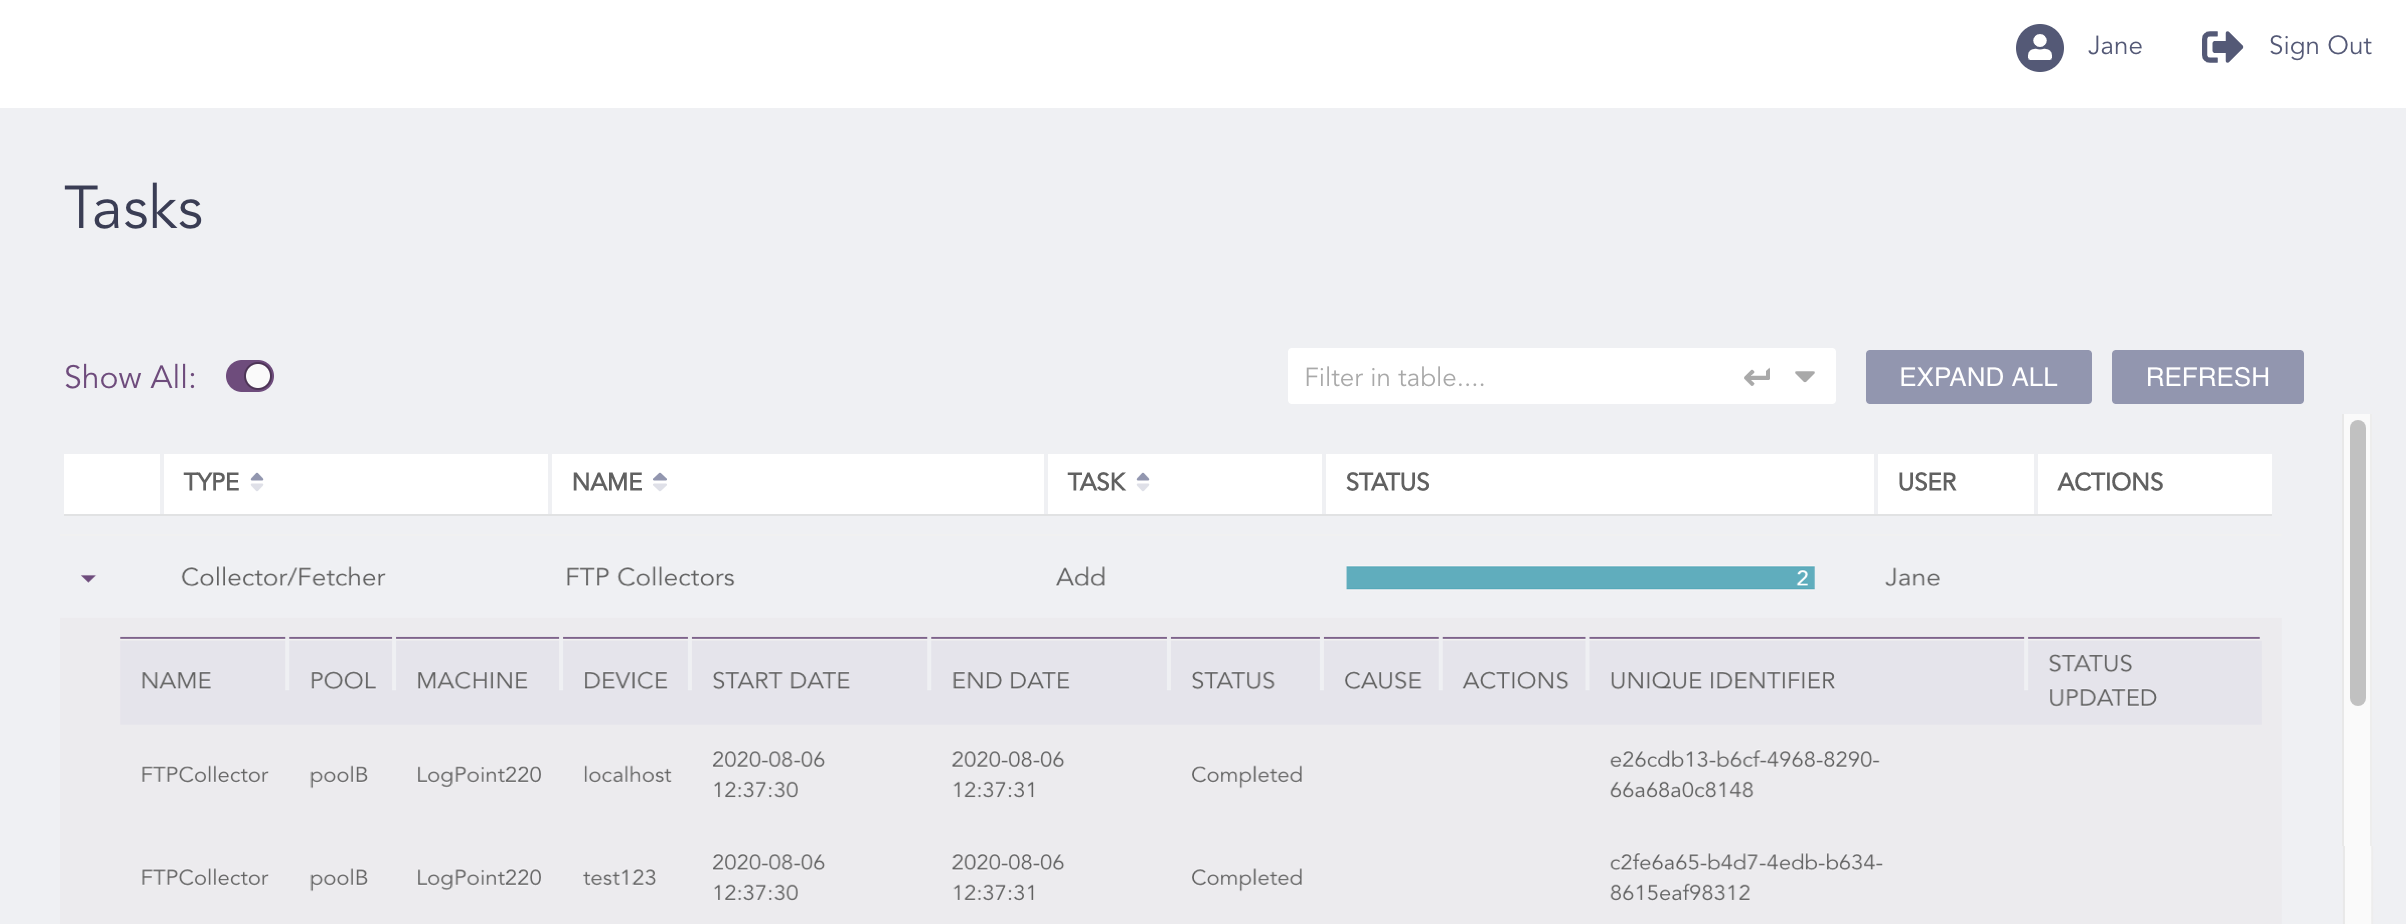The width and height of the screenshot is (2406, 924).
Task: Click the Sign Out arrow icon
Action: point(2221,47)
